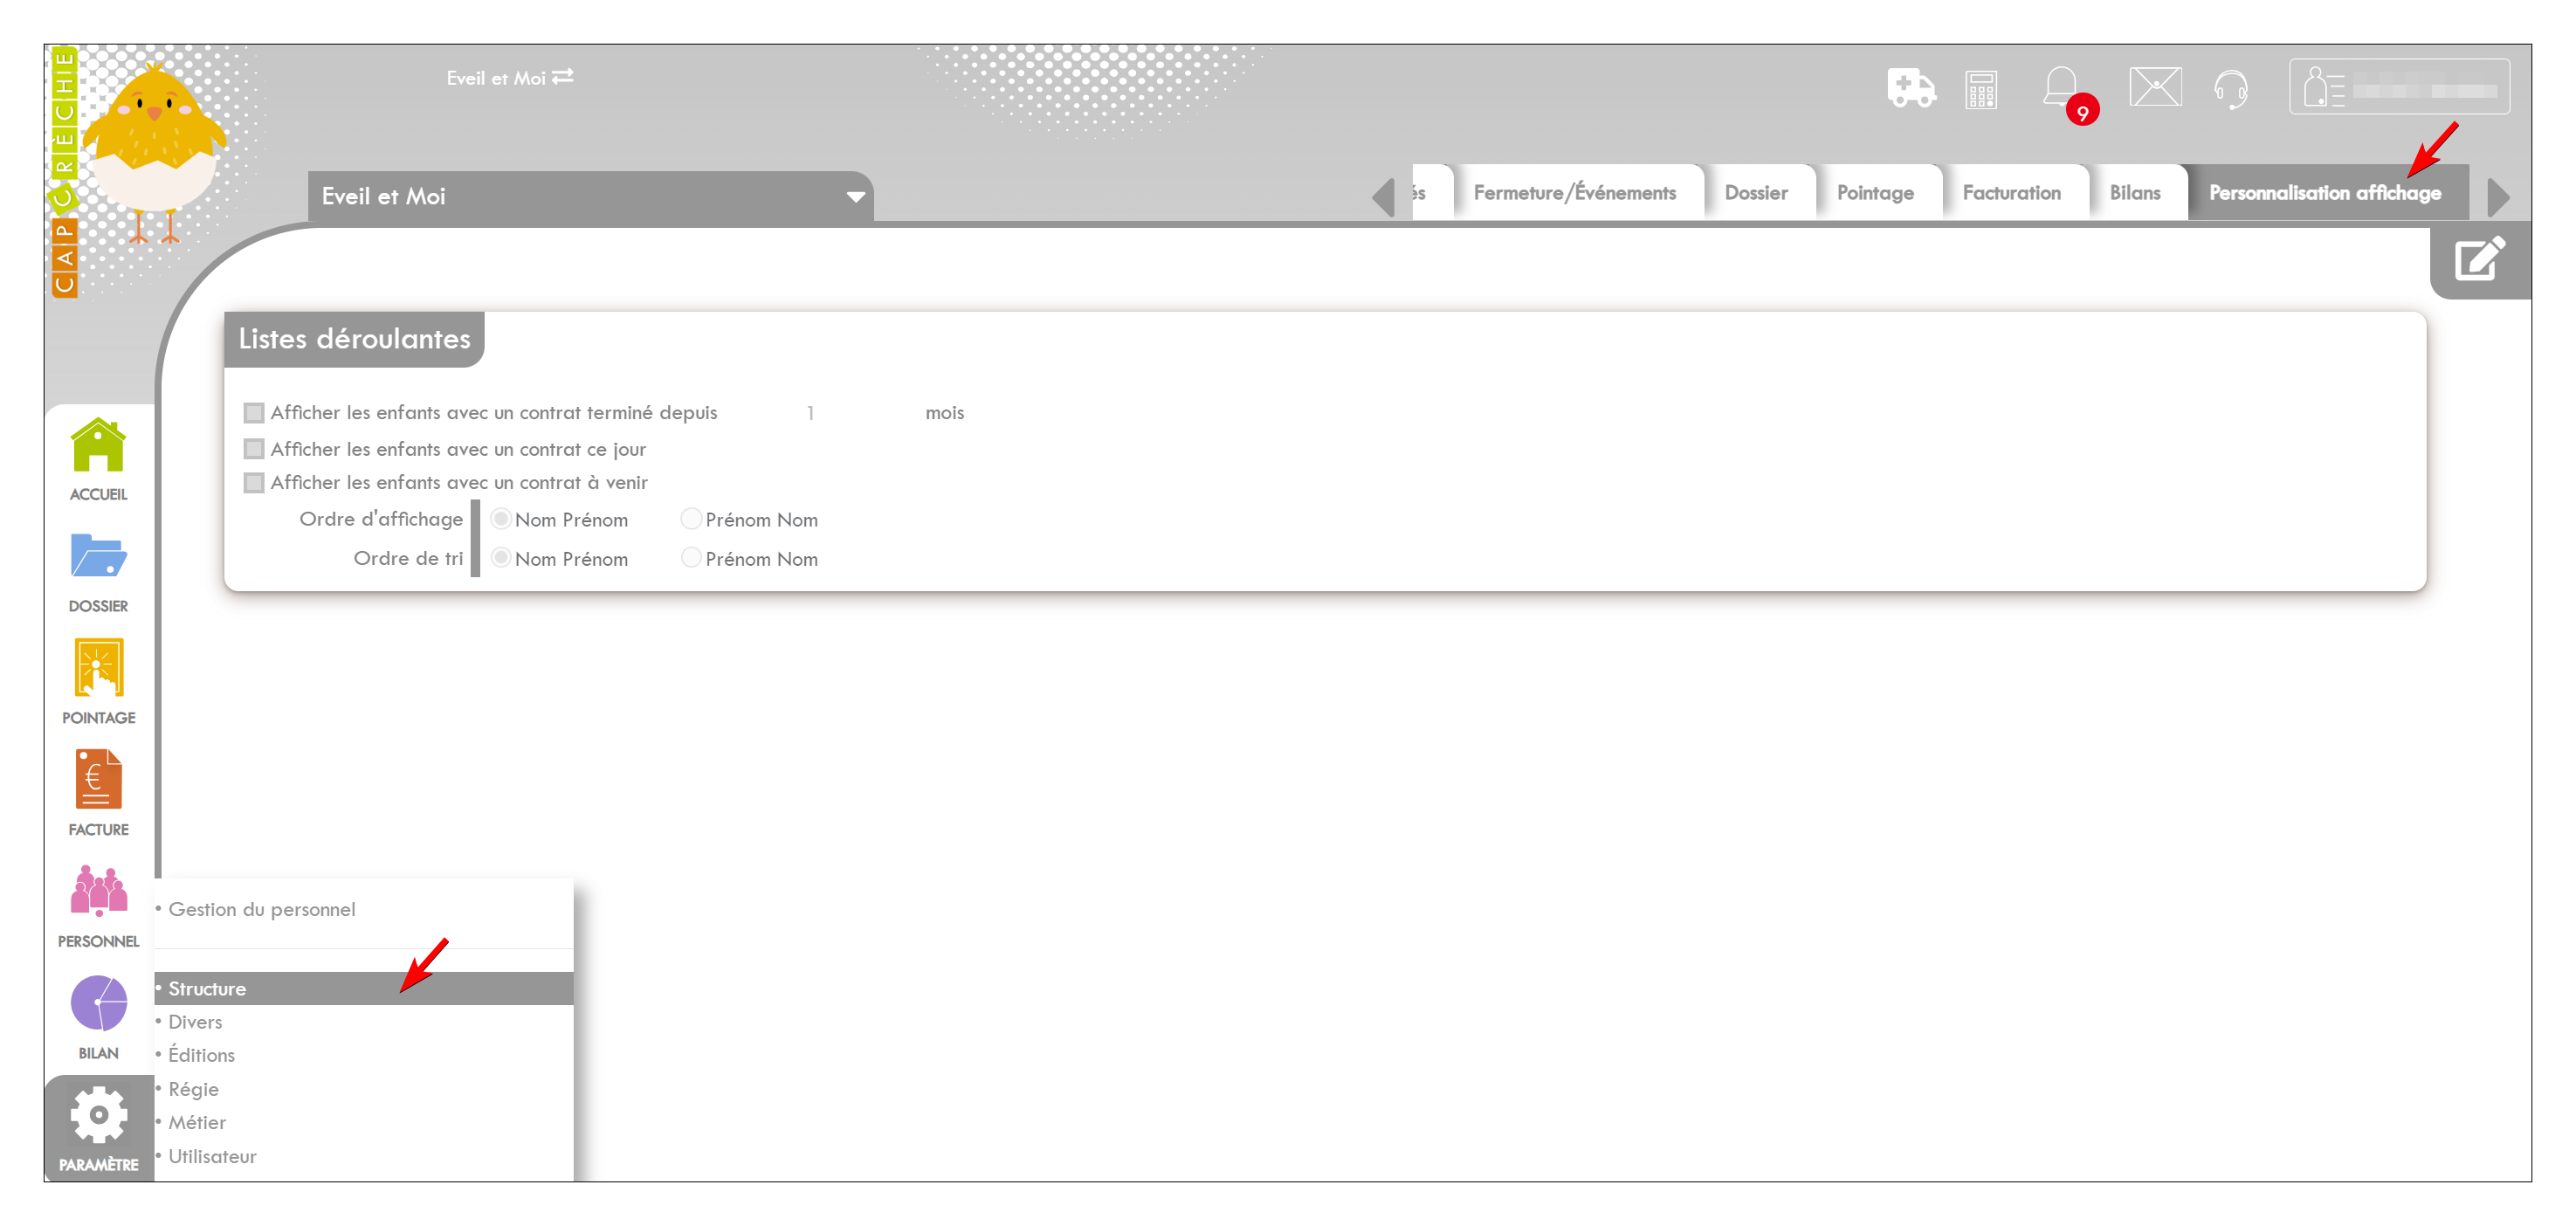Image resolution: width=2576 pixels, height=1226 pixels.
Task: Click the months number field showing 1
Action: pos(810,413)
